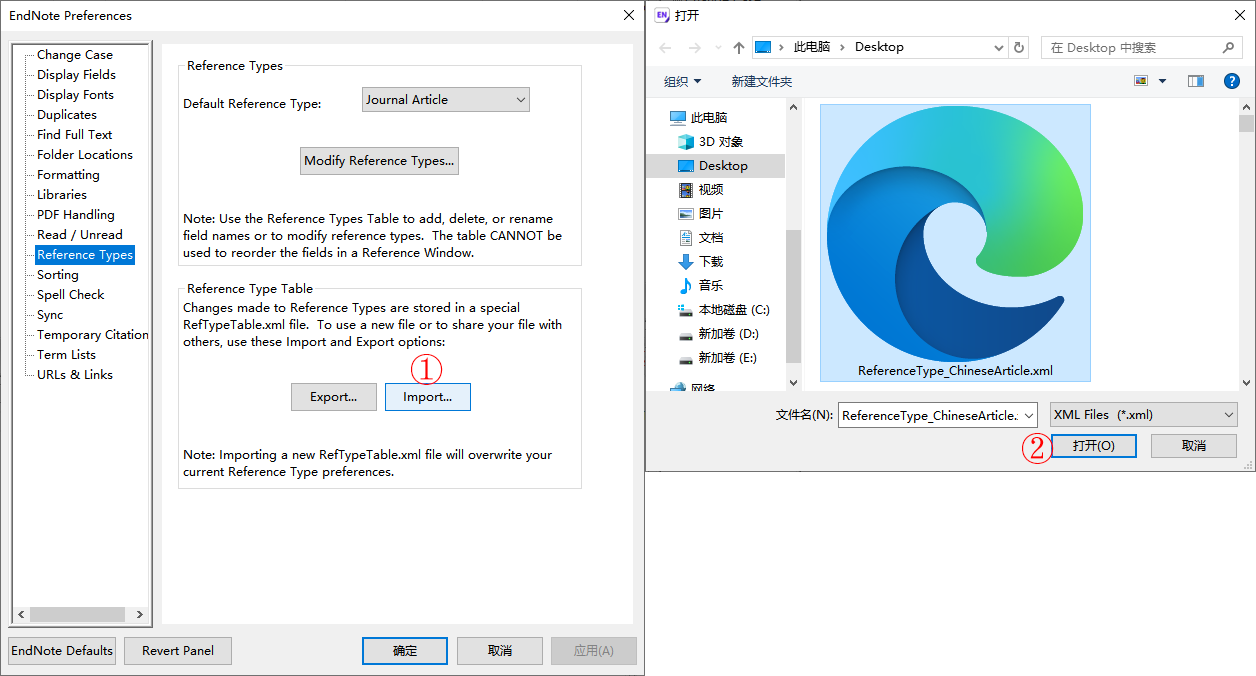The image size is (1256, 676).
Task: Select Temporary Citation in preferences list
Action: tap(93, 335)
